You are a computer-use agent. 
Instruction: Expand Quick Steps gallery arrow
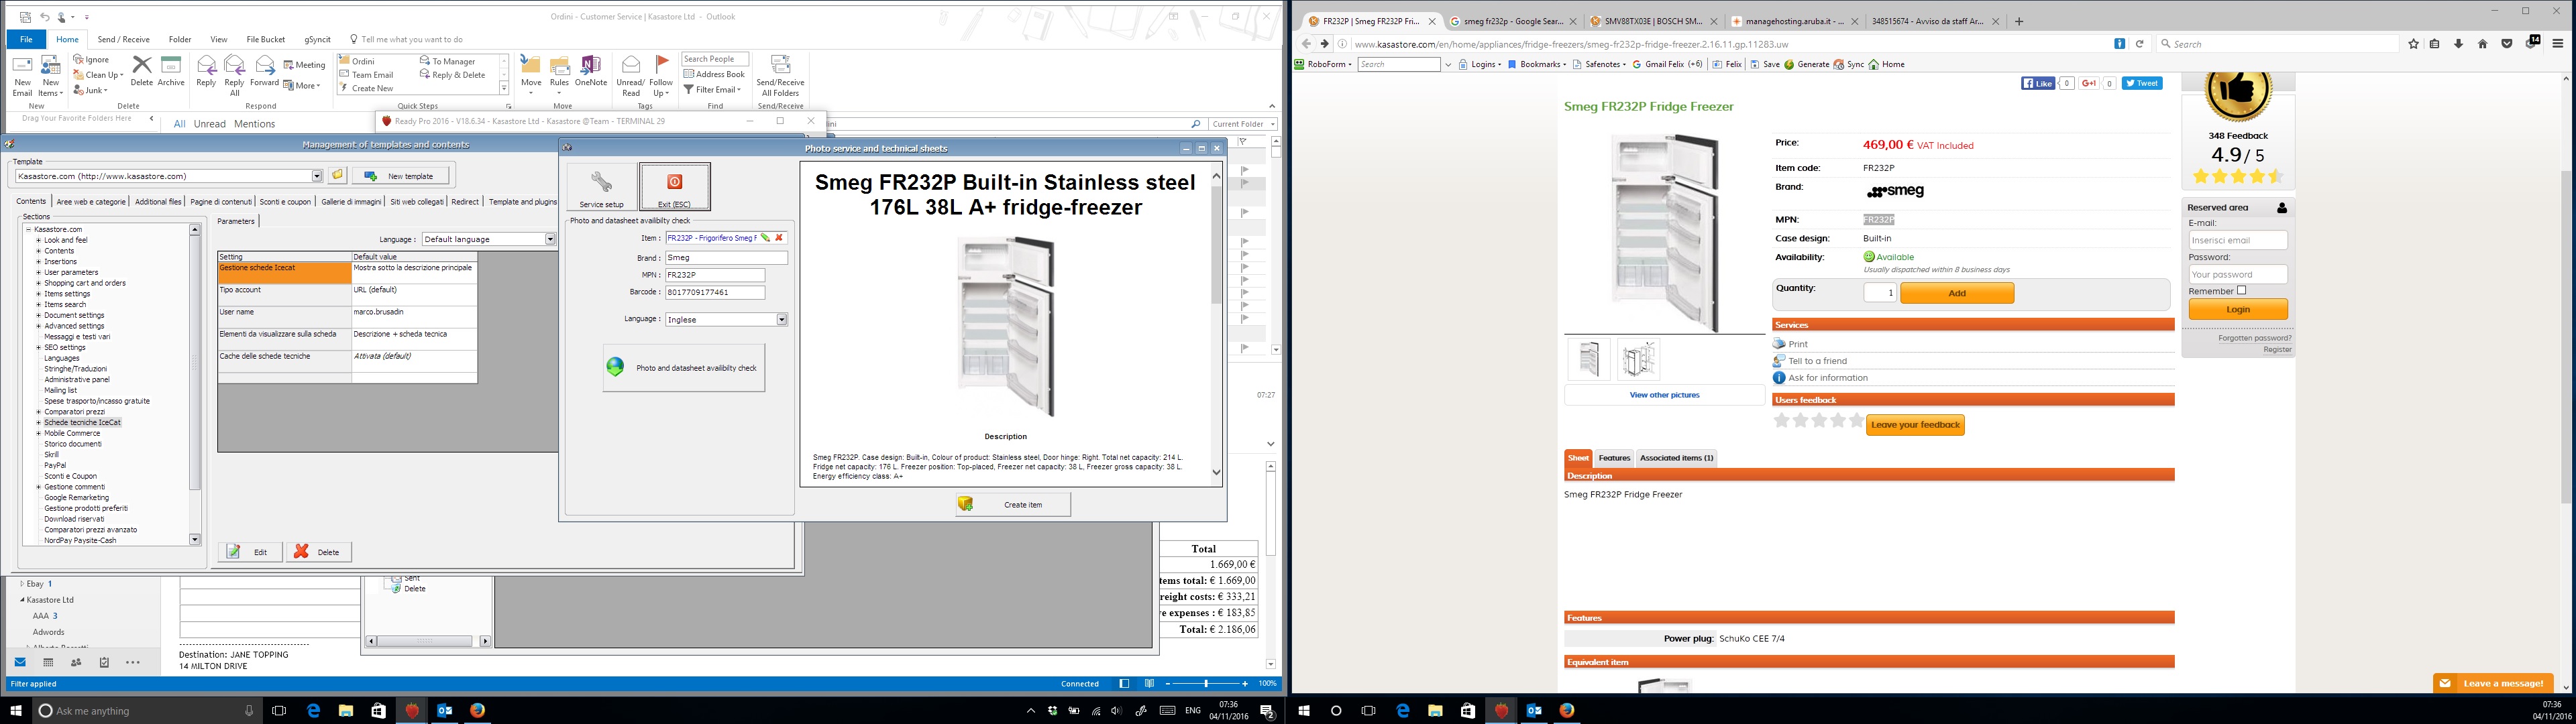point(504,89)
